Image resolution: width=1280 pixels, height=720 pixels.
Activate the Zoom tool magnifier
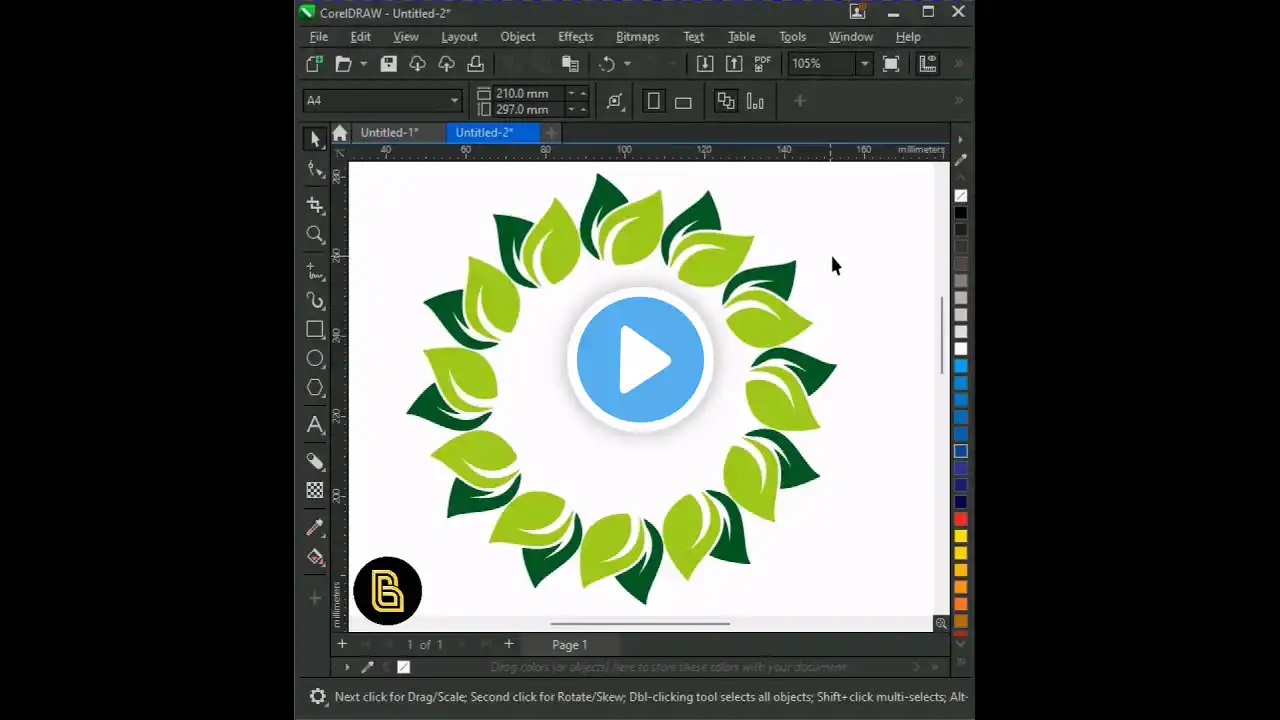(x=315, y=235)
